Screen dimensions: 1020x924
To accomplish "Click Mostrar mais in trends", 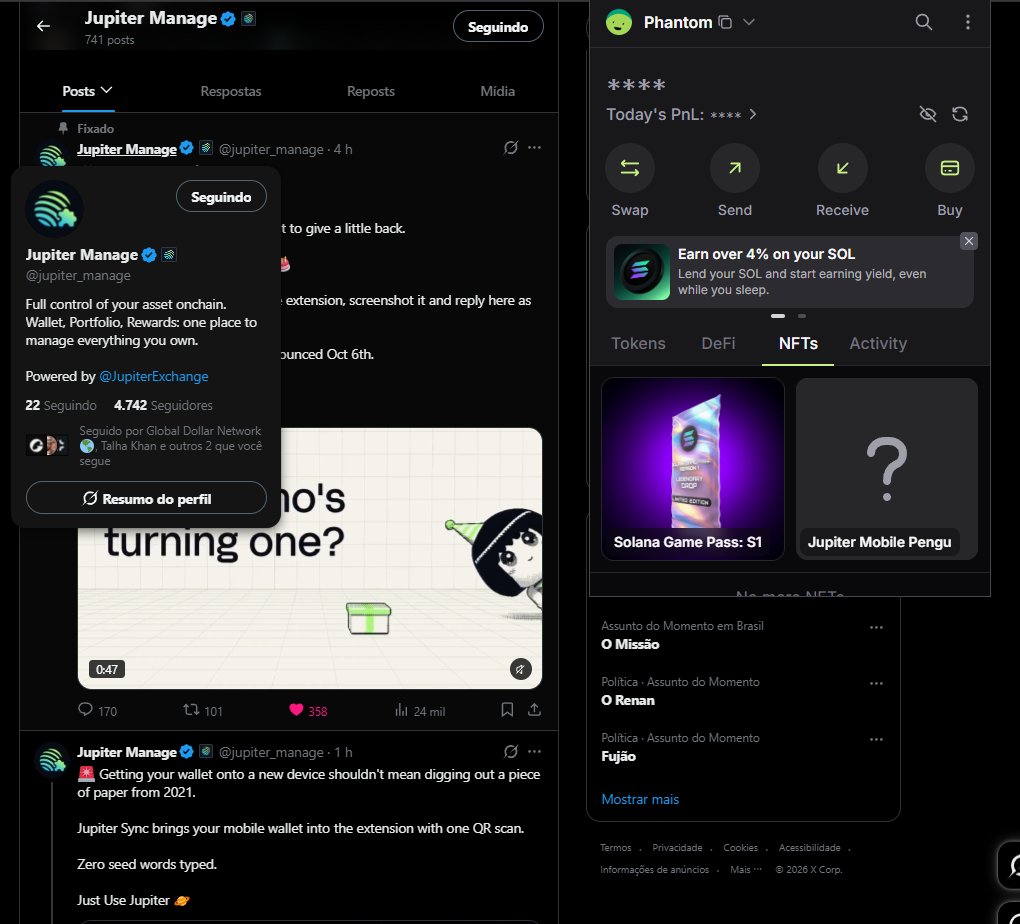I will (640, 799).
